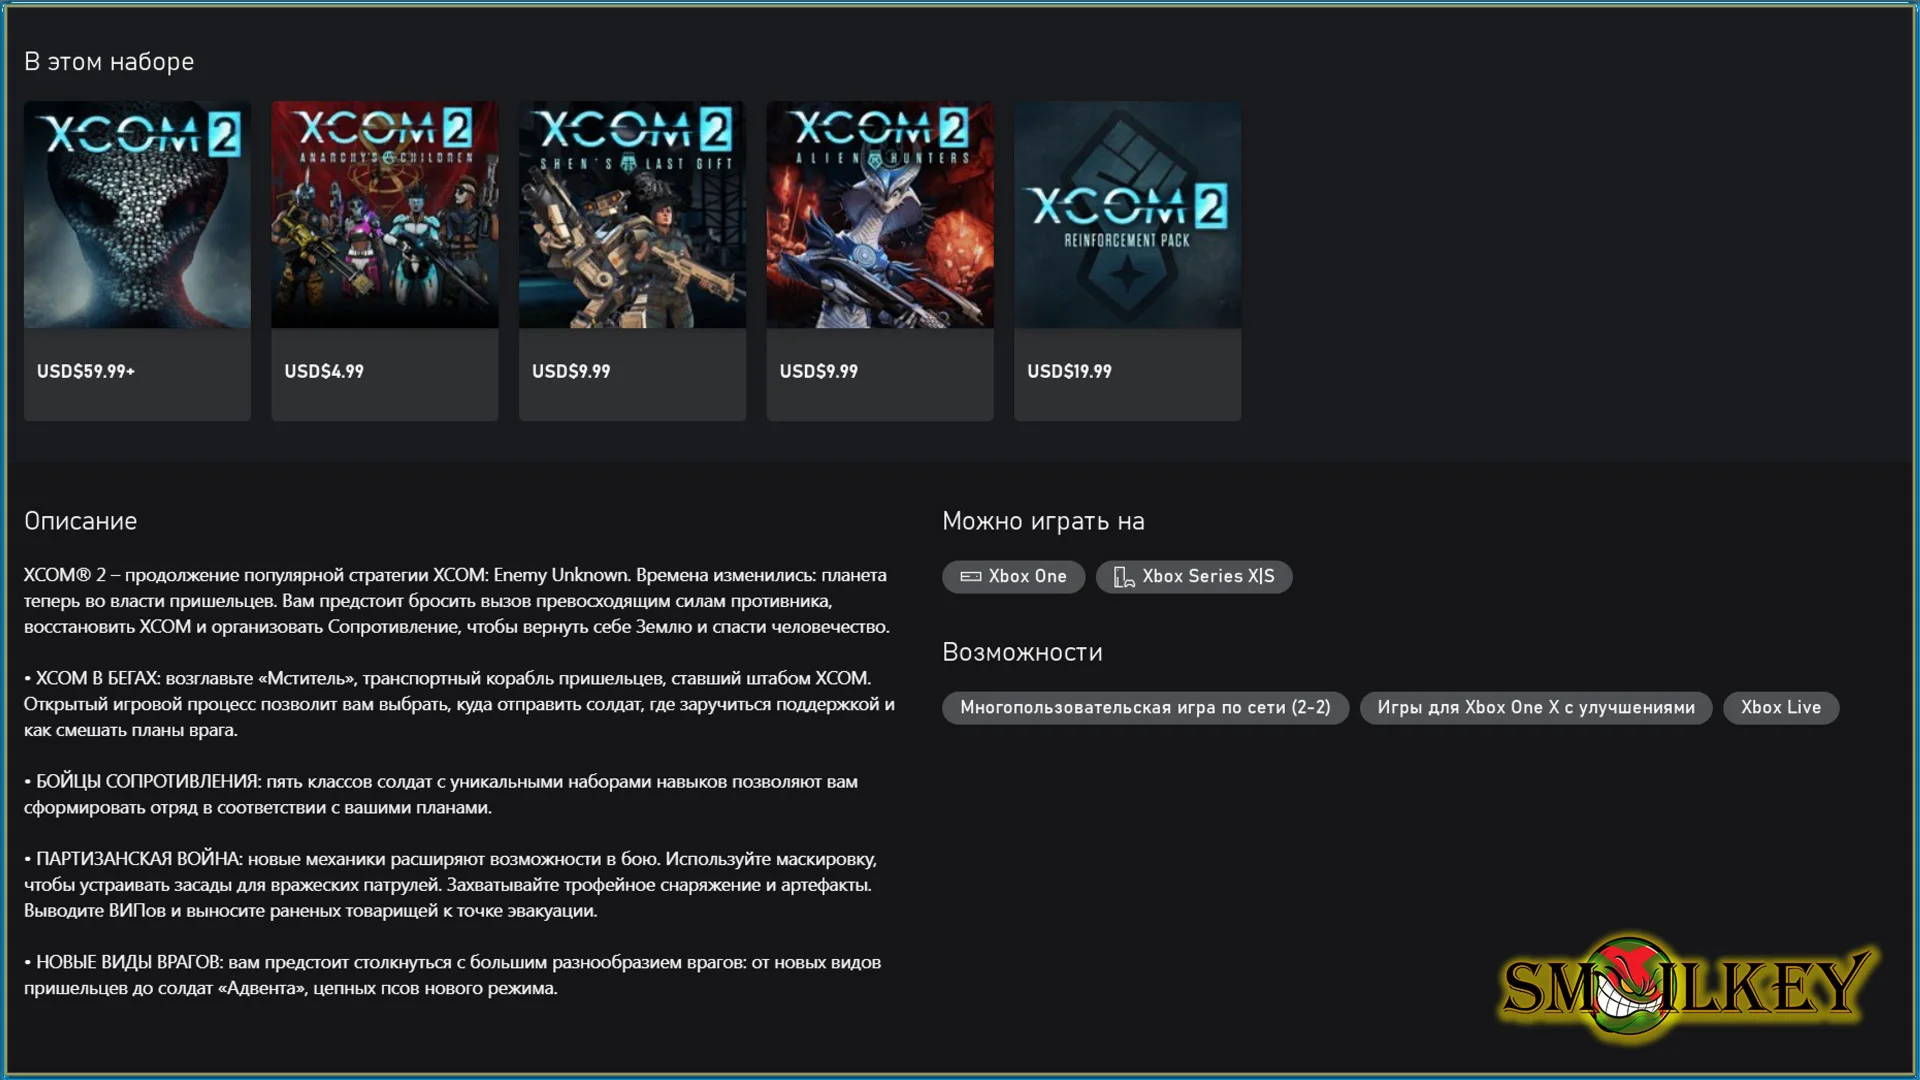Open the Anarchy's Children DLC cover
1920x1080 pixels.
(385, 214)
